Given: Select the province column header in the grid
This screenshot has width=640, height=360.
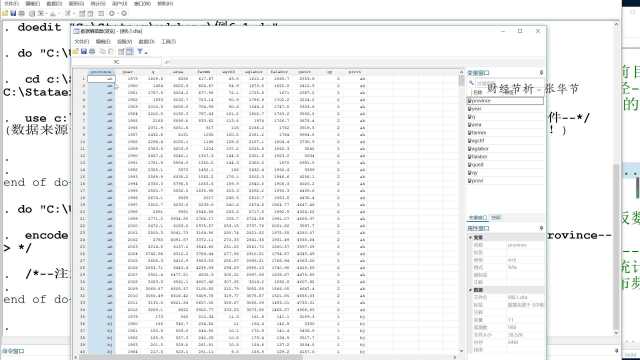Looking at the screenshot, I should coord(101,72).
